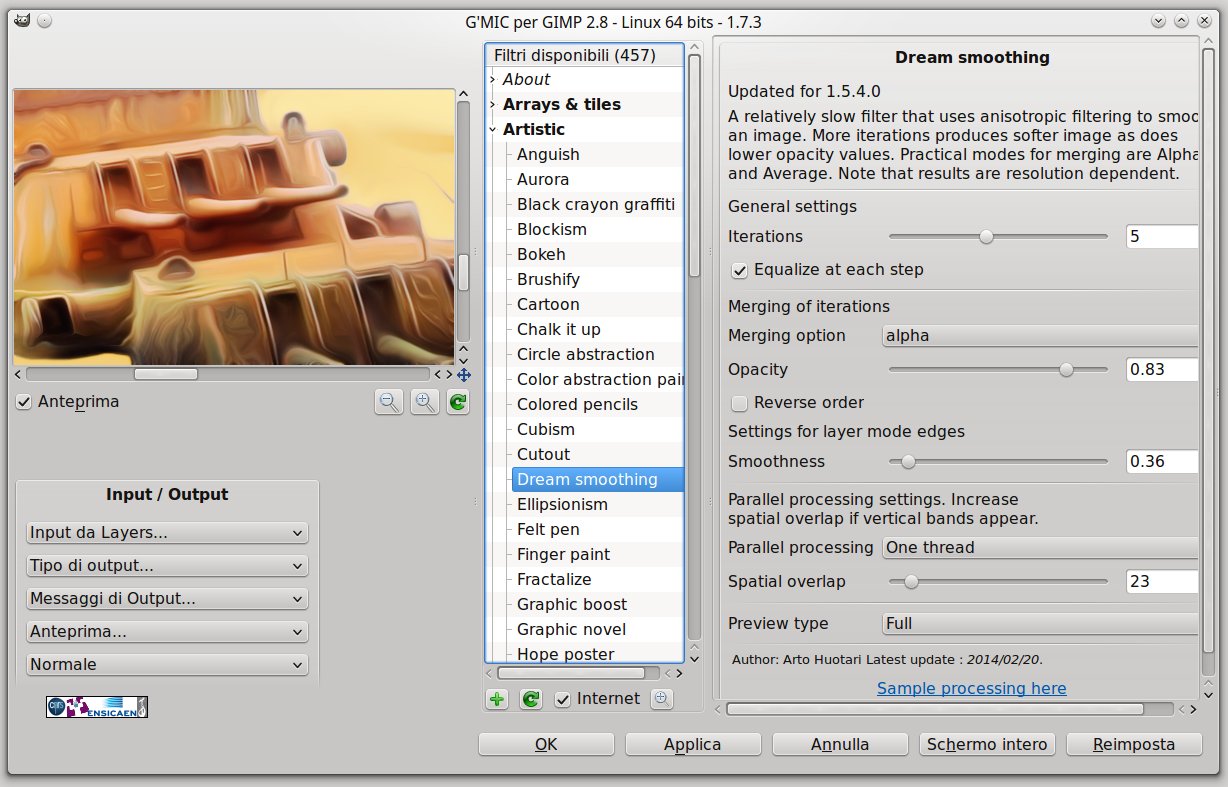The height and width of the screenshot is (787, 1228).
Task: Select the Felt pen filter
Action: (x=548, y=530)
